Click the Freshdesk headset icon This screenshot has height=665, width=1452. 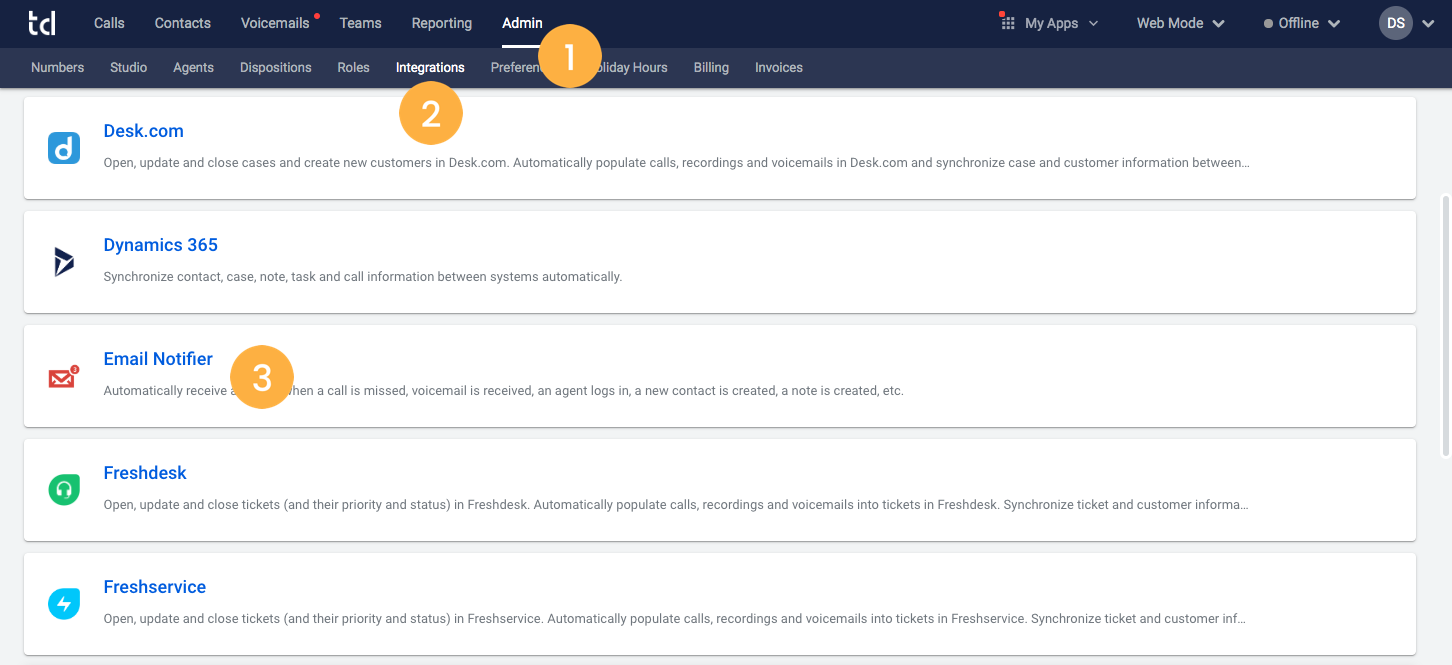(64, 490)
